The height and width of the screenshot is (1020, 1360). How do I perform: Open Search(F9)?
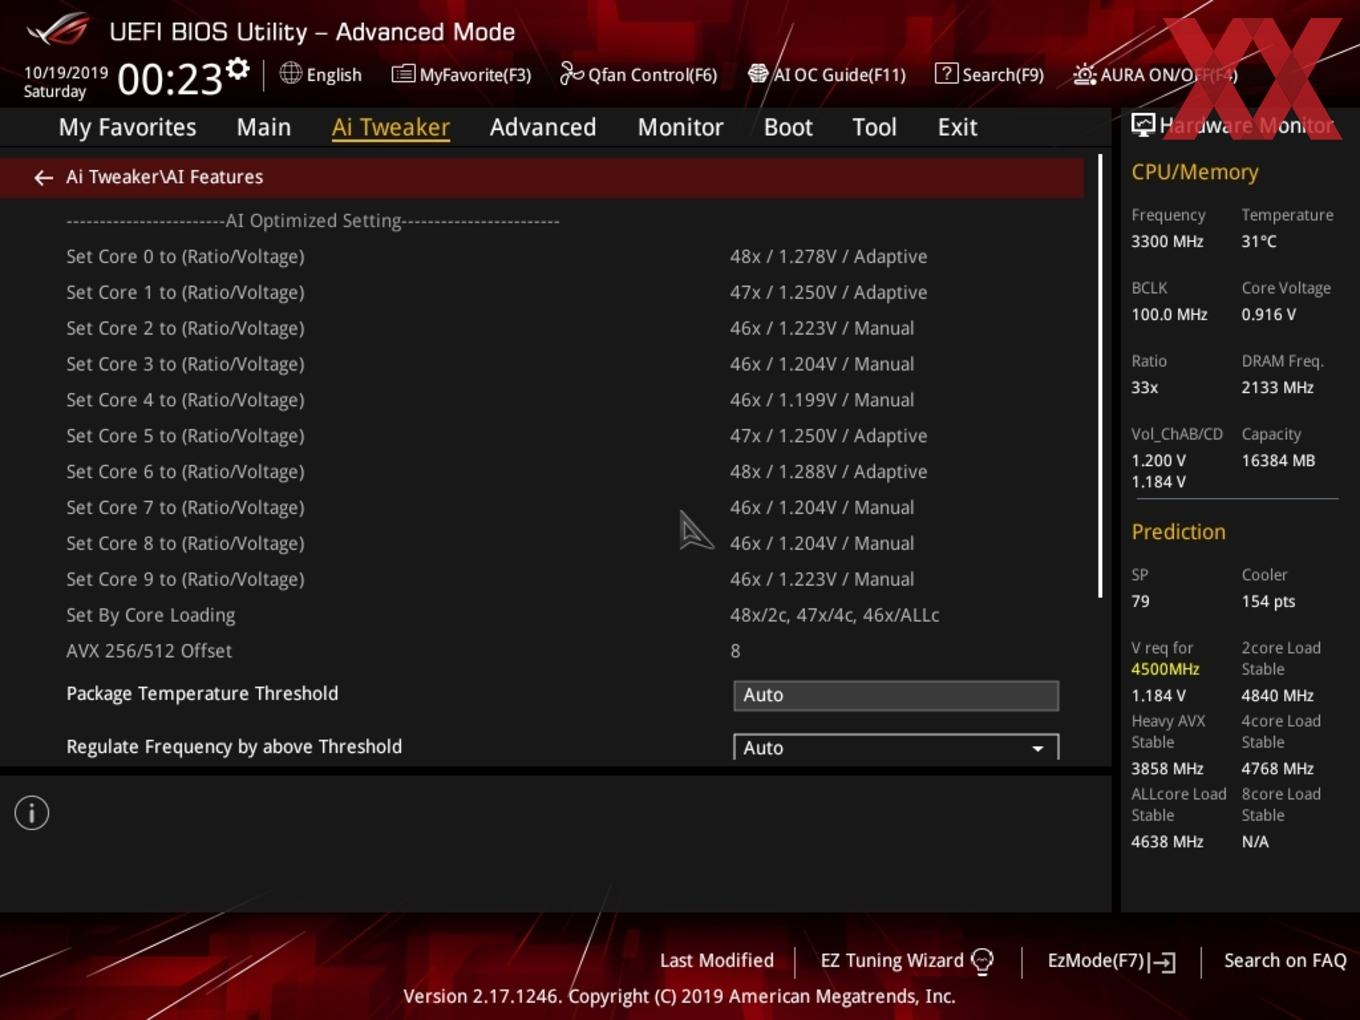[x=989, y=74]
